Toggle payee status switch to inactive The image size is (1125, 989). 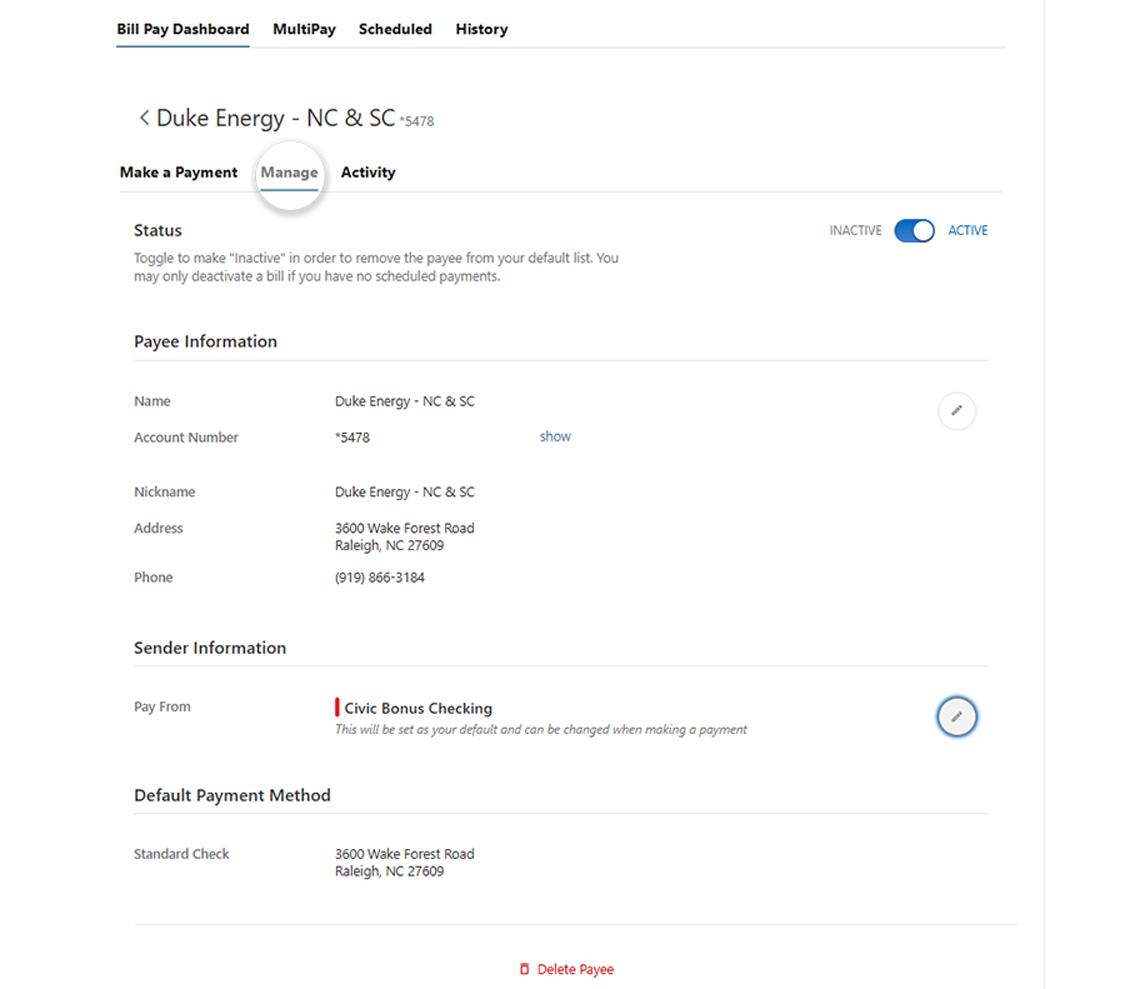click(x=914, y=230)
